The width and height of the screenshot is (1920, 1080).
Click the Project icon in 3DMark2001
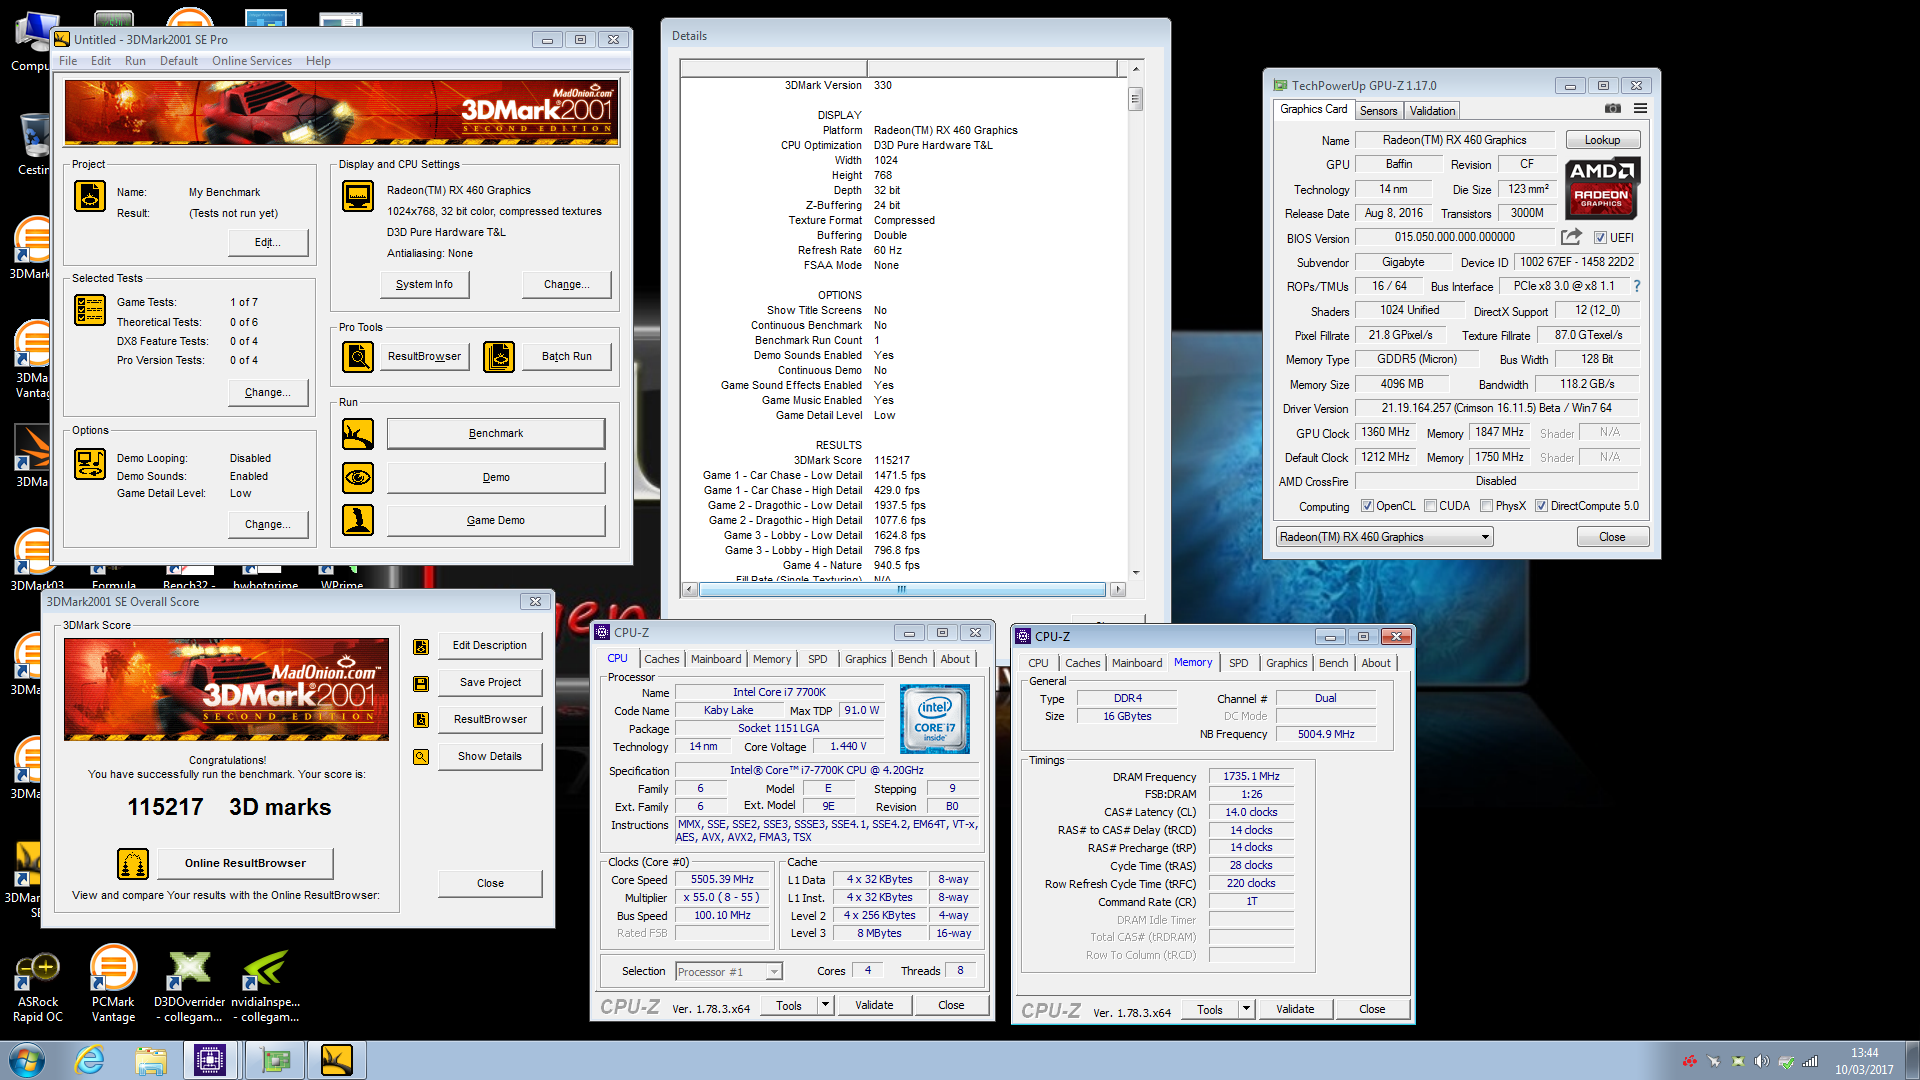coord(90,196)
